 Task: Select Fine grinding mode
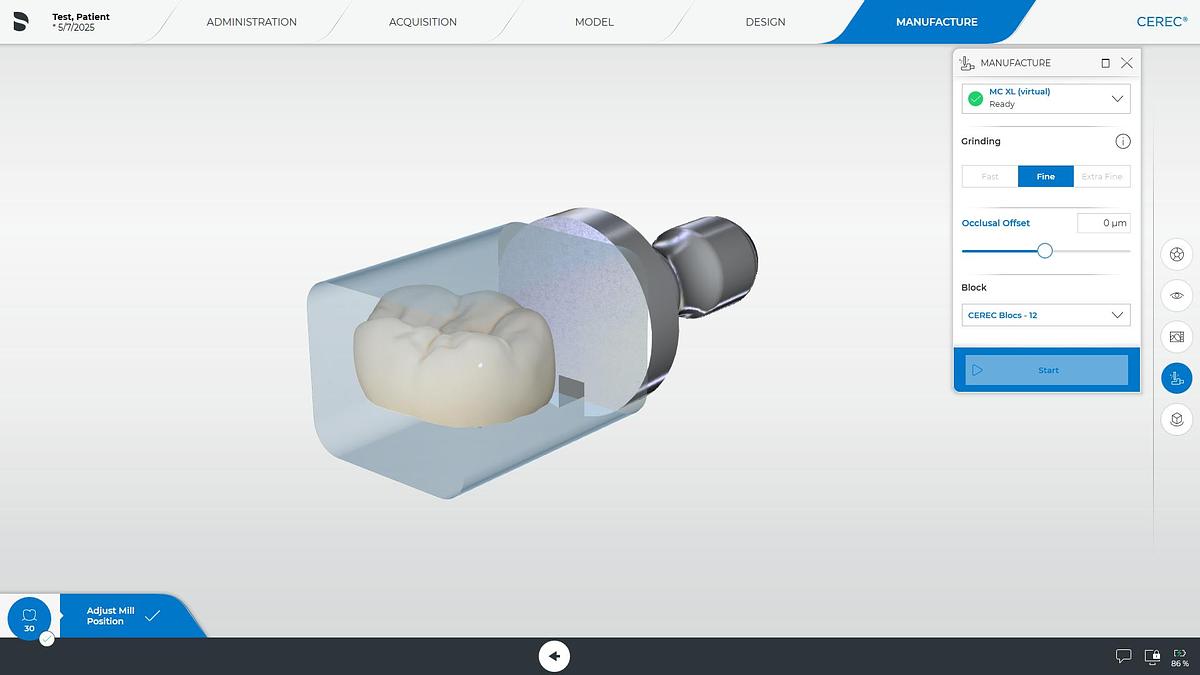(1045, 177)
